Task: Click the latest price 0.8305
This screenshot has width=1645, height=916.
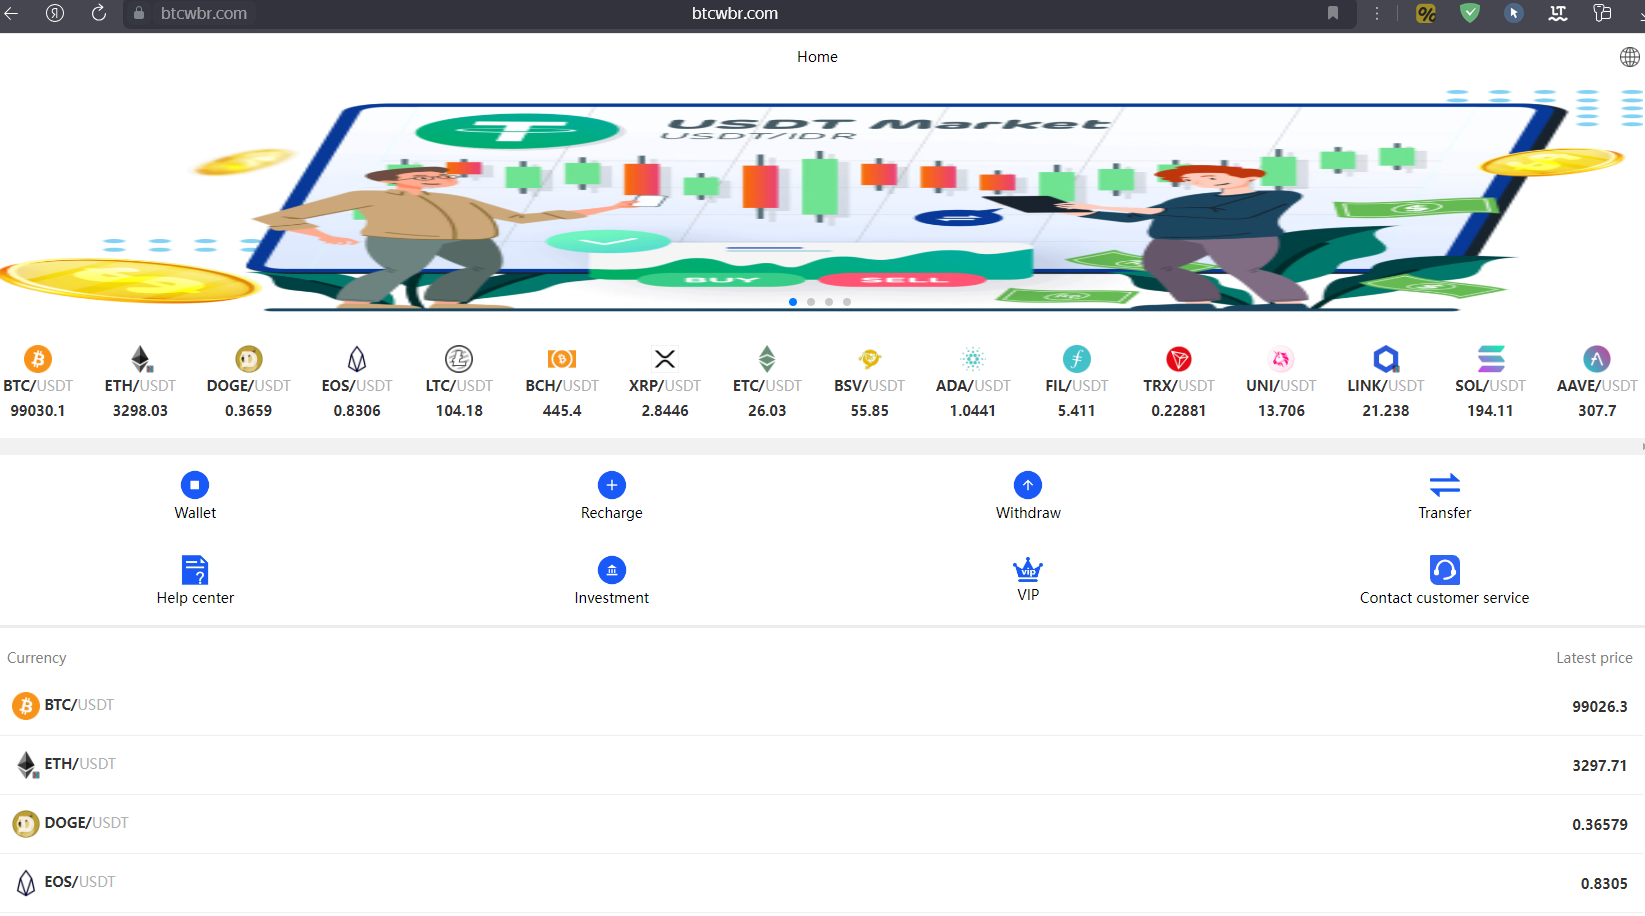Action: (1604, 884)
